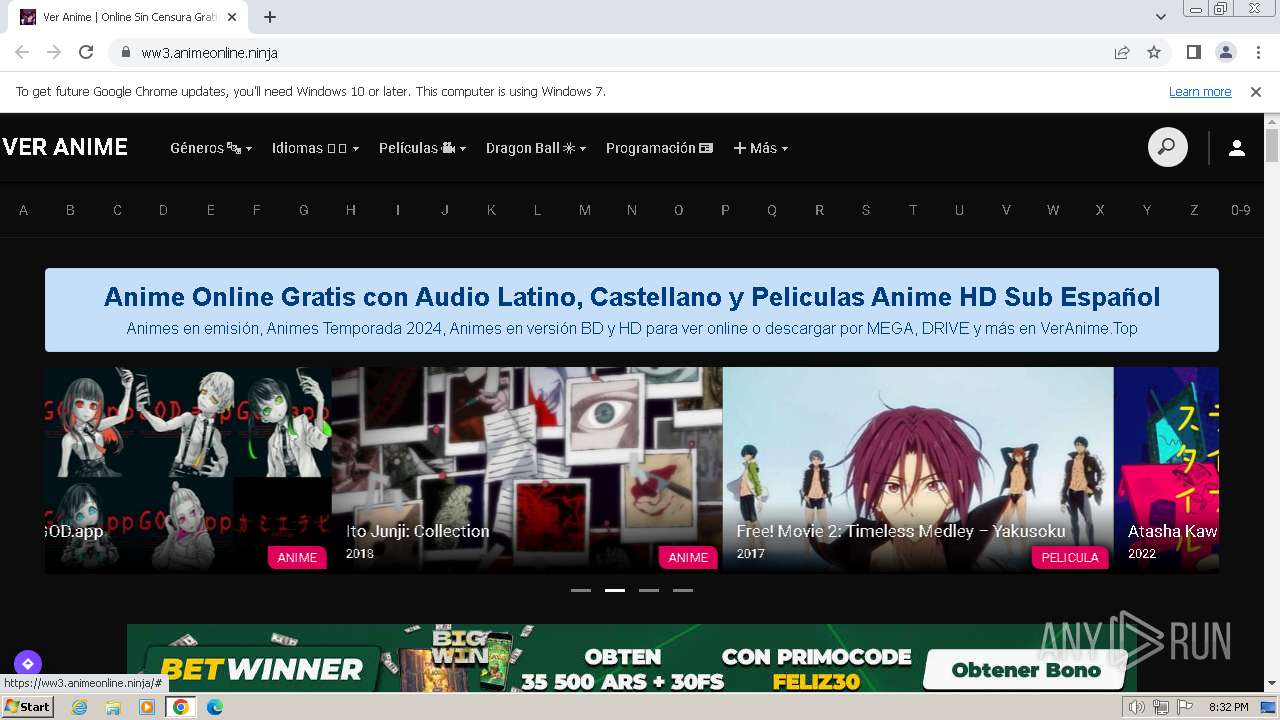This screenshot has width=1280, height=720.
Task: Jump to third carousel slide indicator
Action: click(649, 590)
